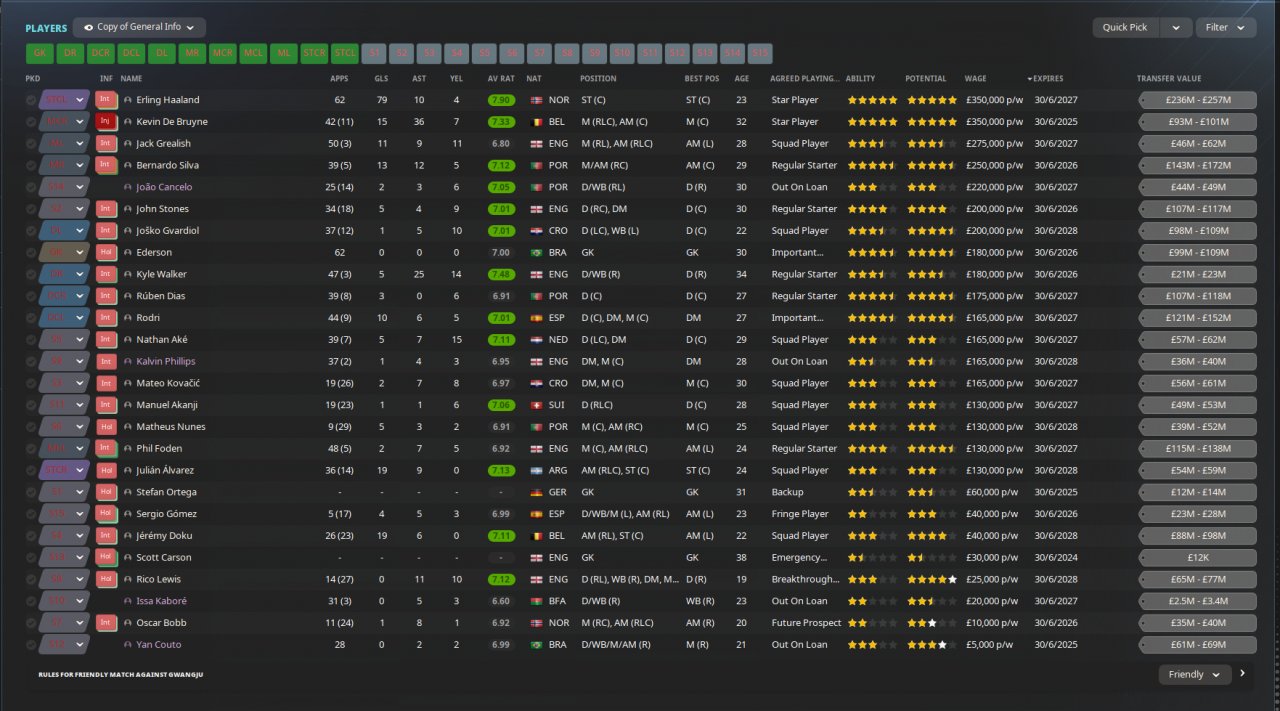The image size is (1280, 711).
Task: Toggle the picked checkmark for Ederson
Action: pos(31,253)
